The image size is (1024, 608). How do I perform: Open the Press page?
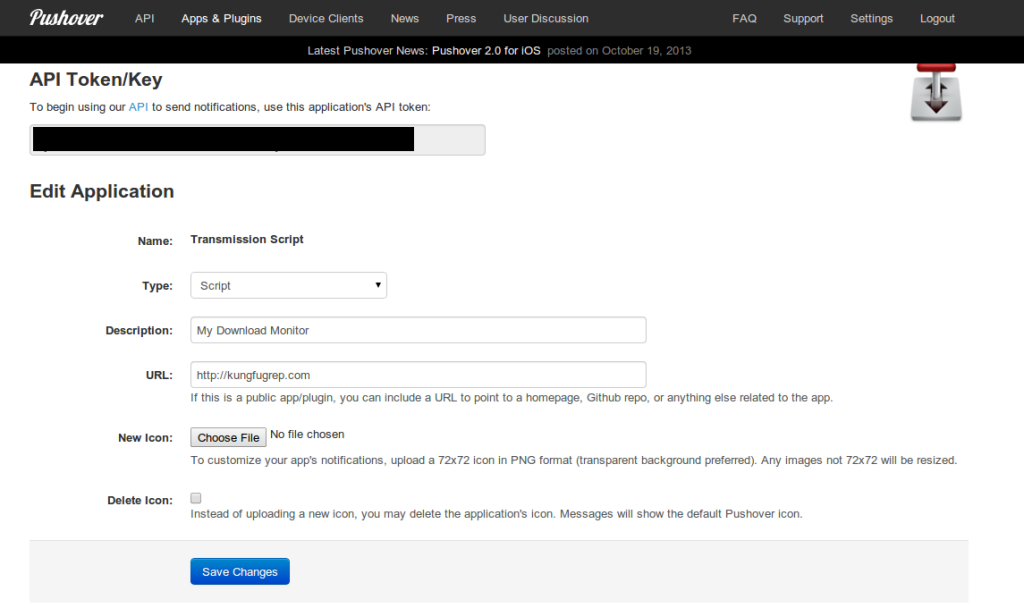(461, 18)
